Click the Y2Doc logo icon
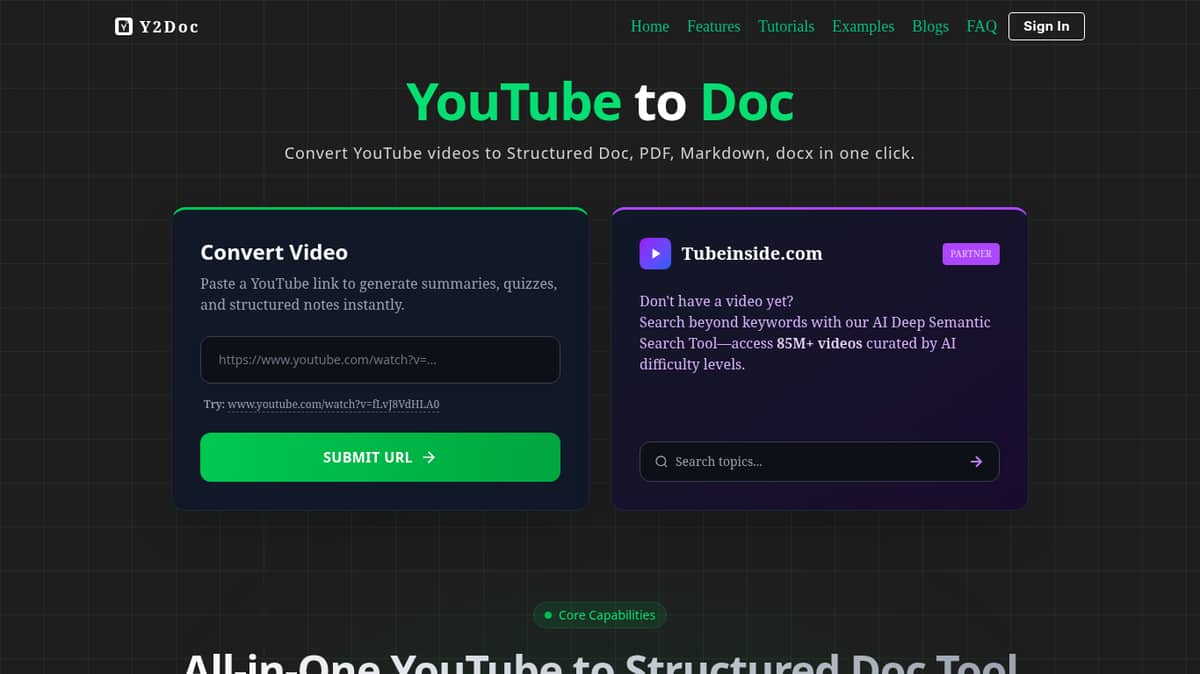Screen dimensions: 1200x674 pos(124,27)
